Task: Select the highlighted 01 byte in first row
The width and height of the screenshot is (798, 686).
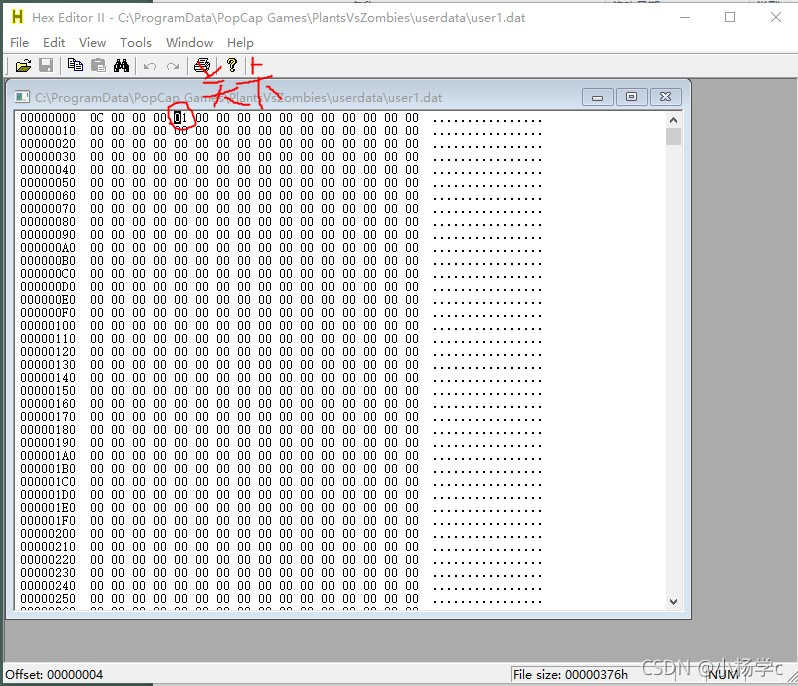Action: pyautogui.click(x=181, y=118)
